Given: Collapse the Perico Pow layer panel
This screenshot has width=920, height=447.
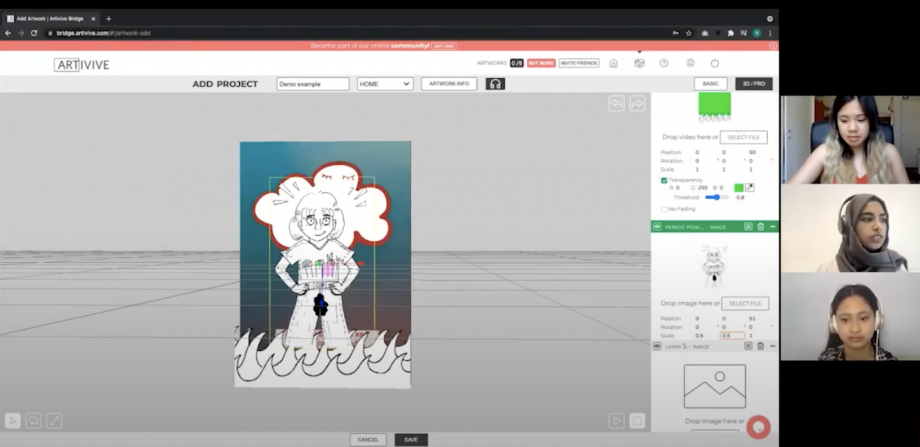Looking at the screenshot, I should click(773, 227).
